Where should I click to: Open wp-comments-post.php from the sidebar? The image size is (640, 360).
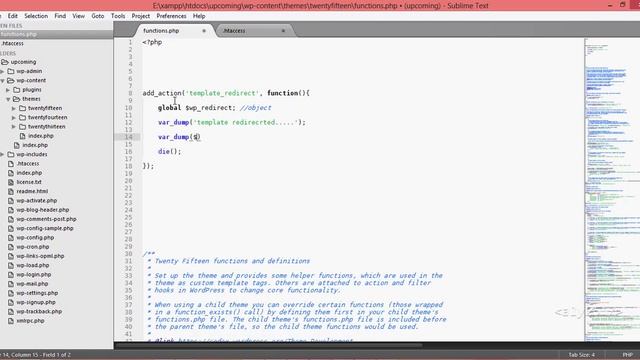tap(46, 219)
